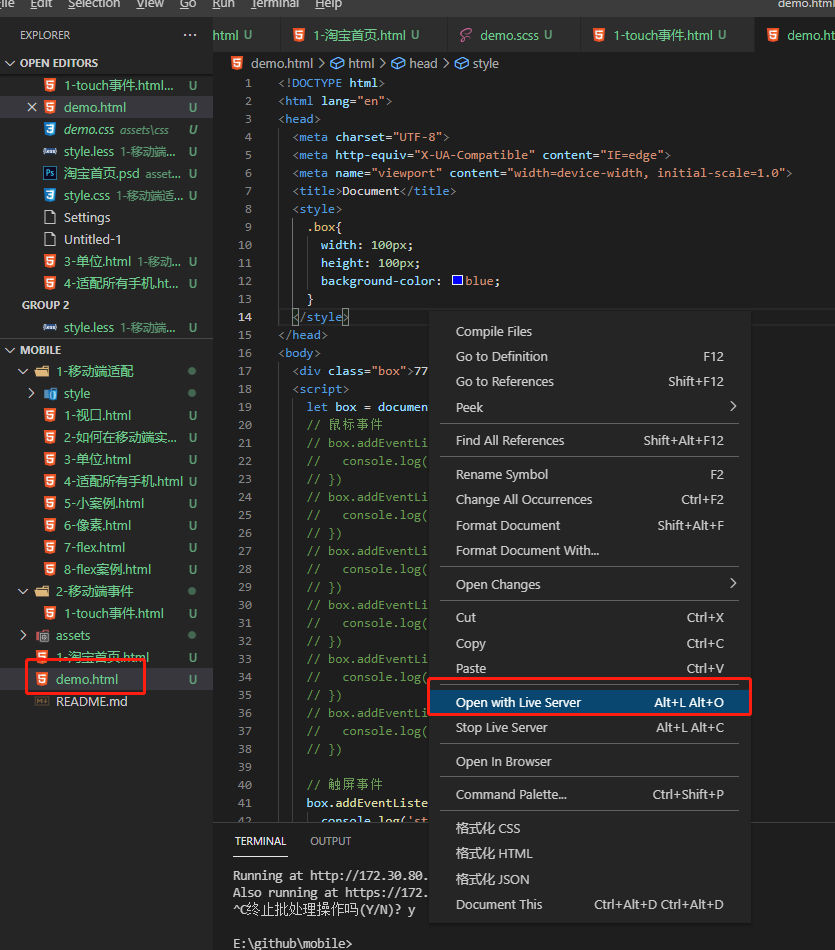Expand the Peek submenu arrow
Viewport: 835px width, 950px height.
[733, 407]
